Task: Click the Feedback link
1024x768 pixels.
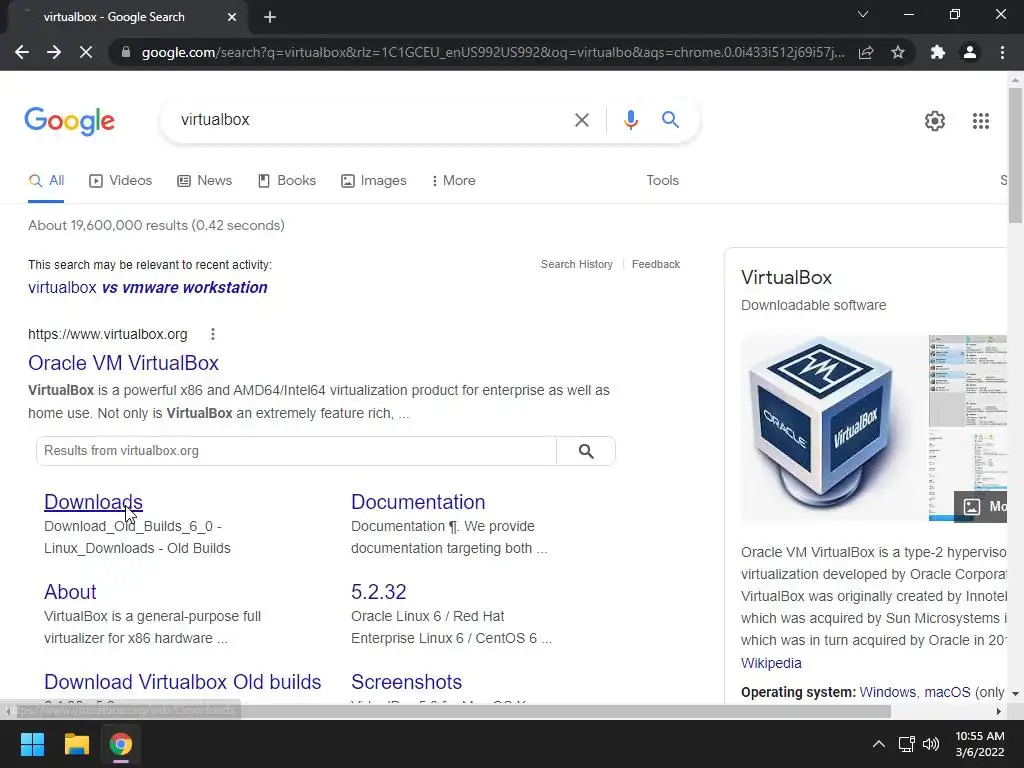Action: pos(656,264)
